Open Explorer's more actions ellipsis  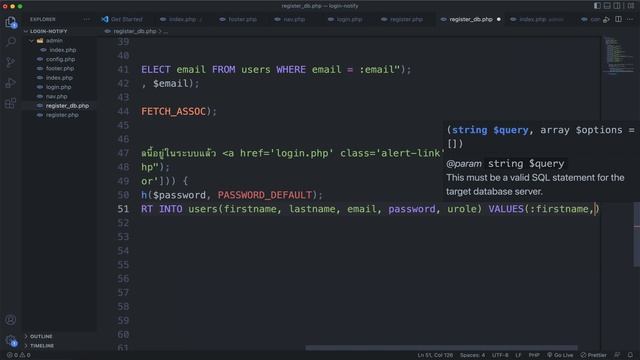(x=86, y=19)
